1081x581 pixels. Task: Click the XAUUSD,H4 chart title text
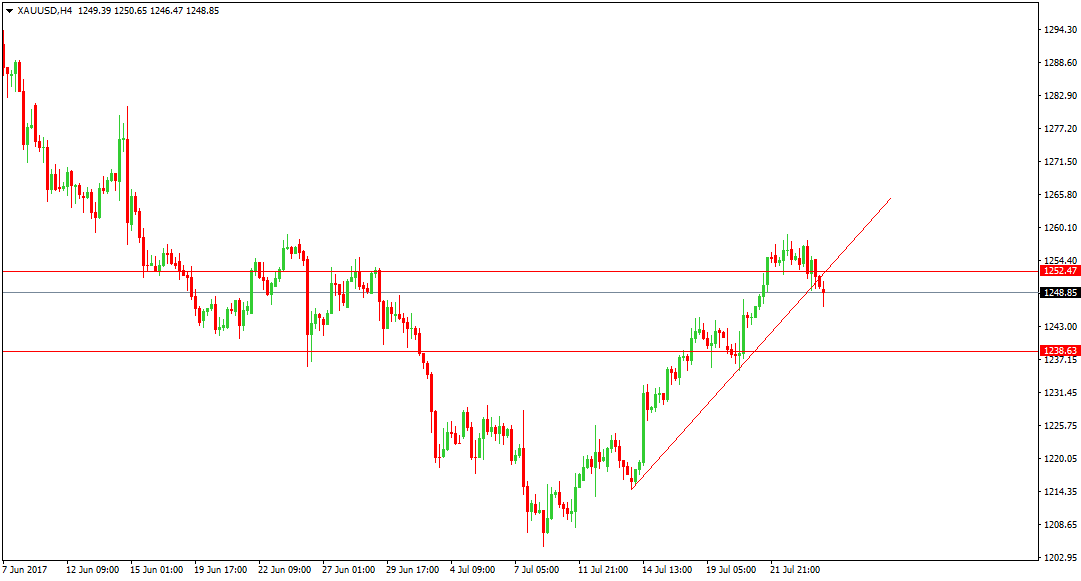point(44,11)
